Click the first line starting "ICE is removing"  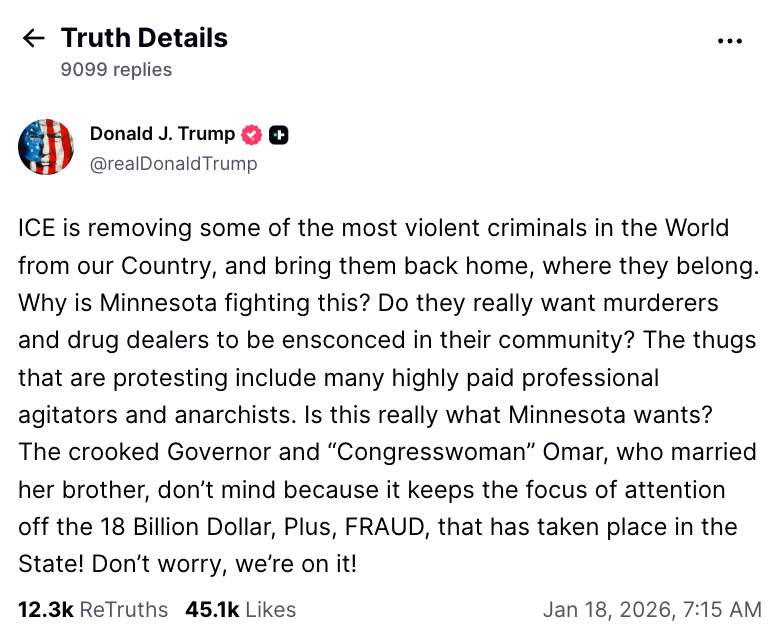point(373,228)
